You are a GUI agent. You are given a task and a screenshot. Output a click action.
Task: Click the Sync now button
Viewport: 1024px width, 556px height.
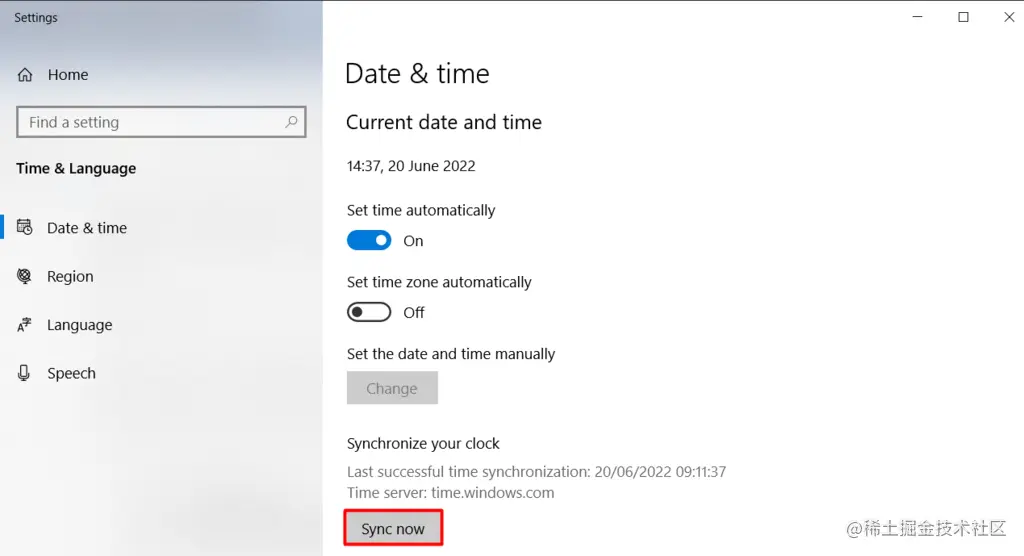point(393,528)
